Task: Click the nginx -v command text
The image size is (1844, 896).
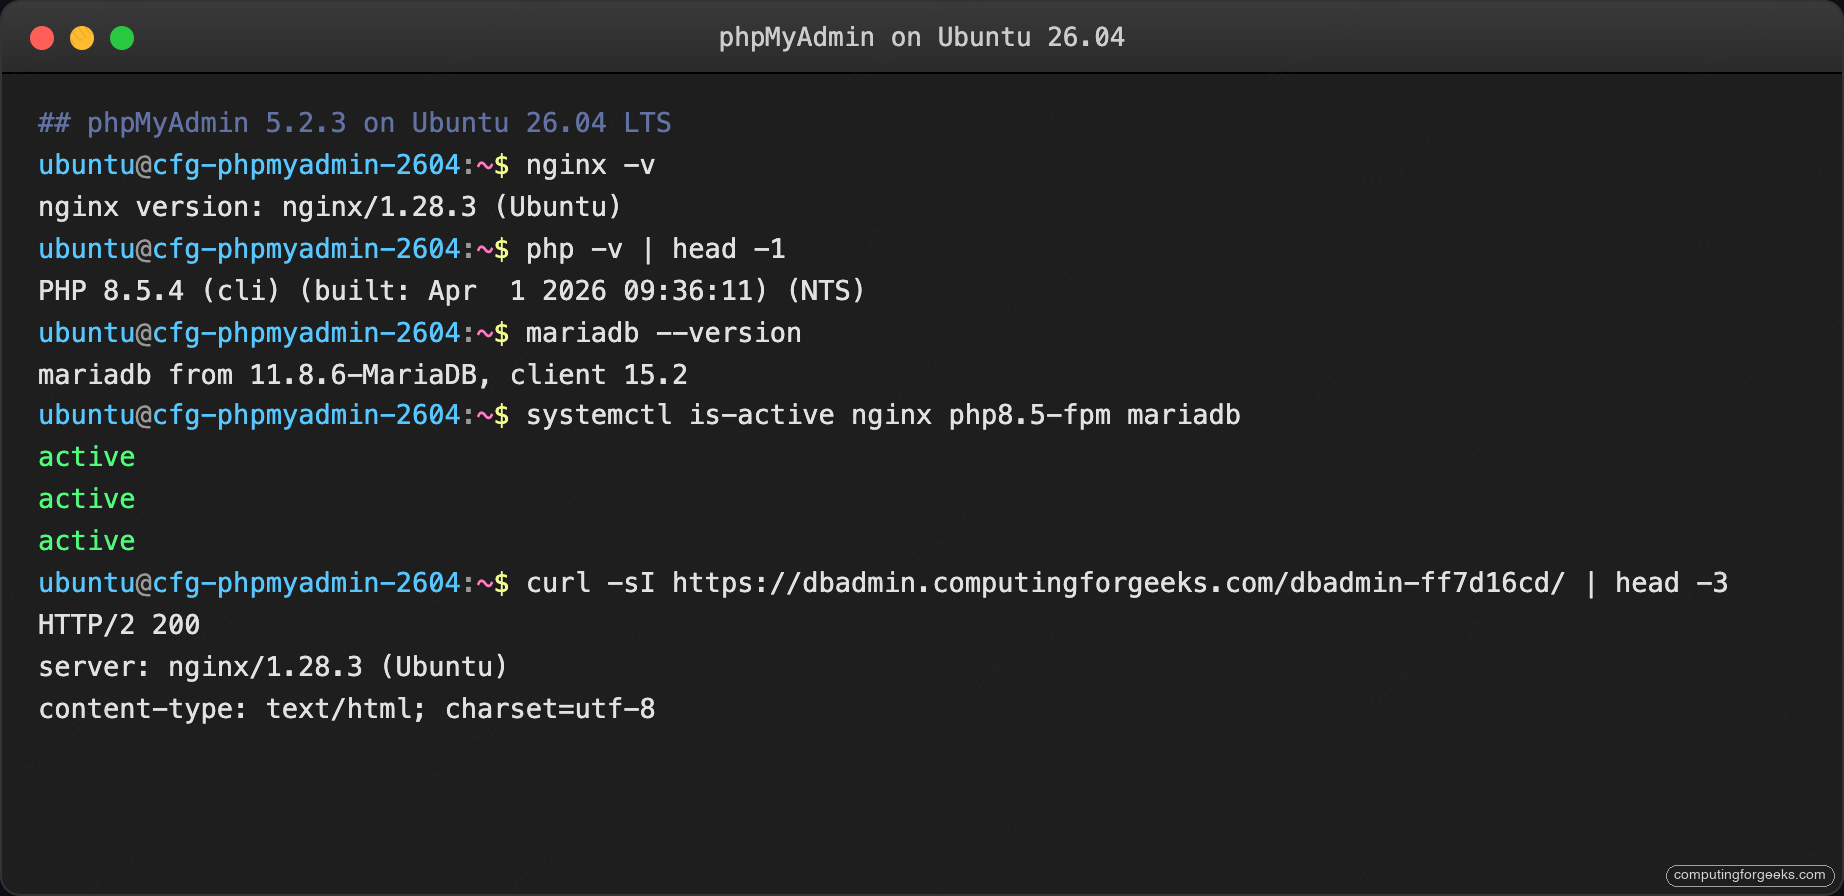Action: pyautogui.click(x=590, y=164)
